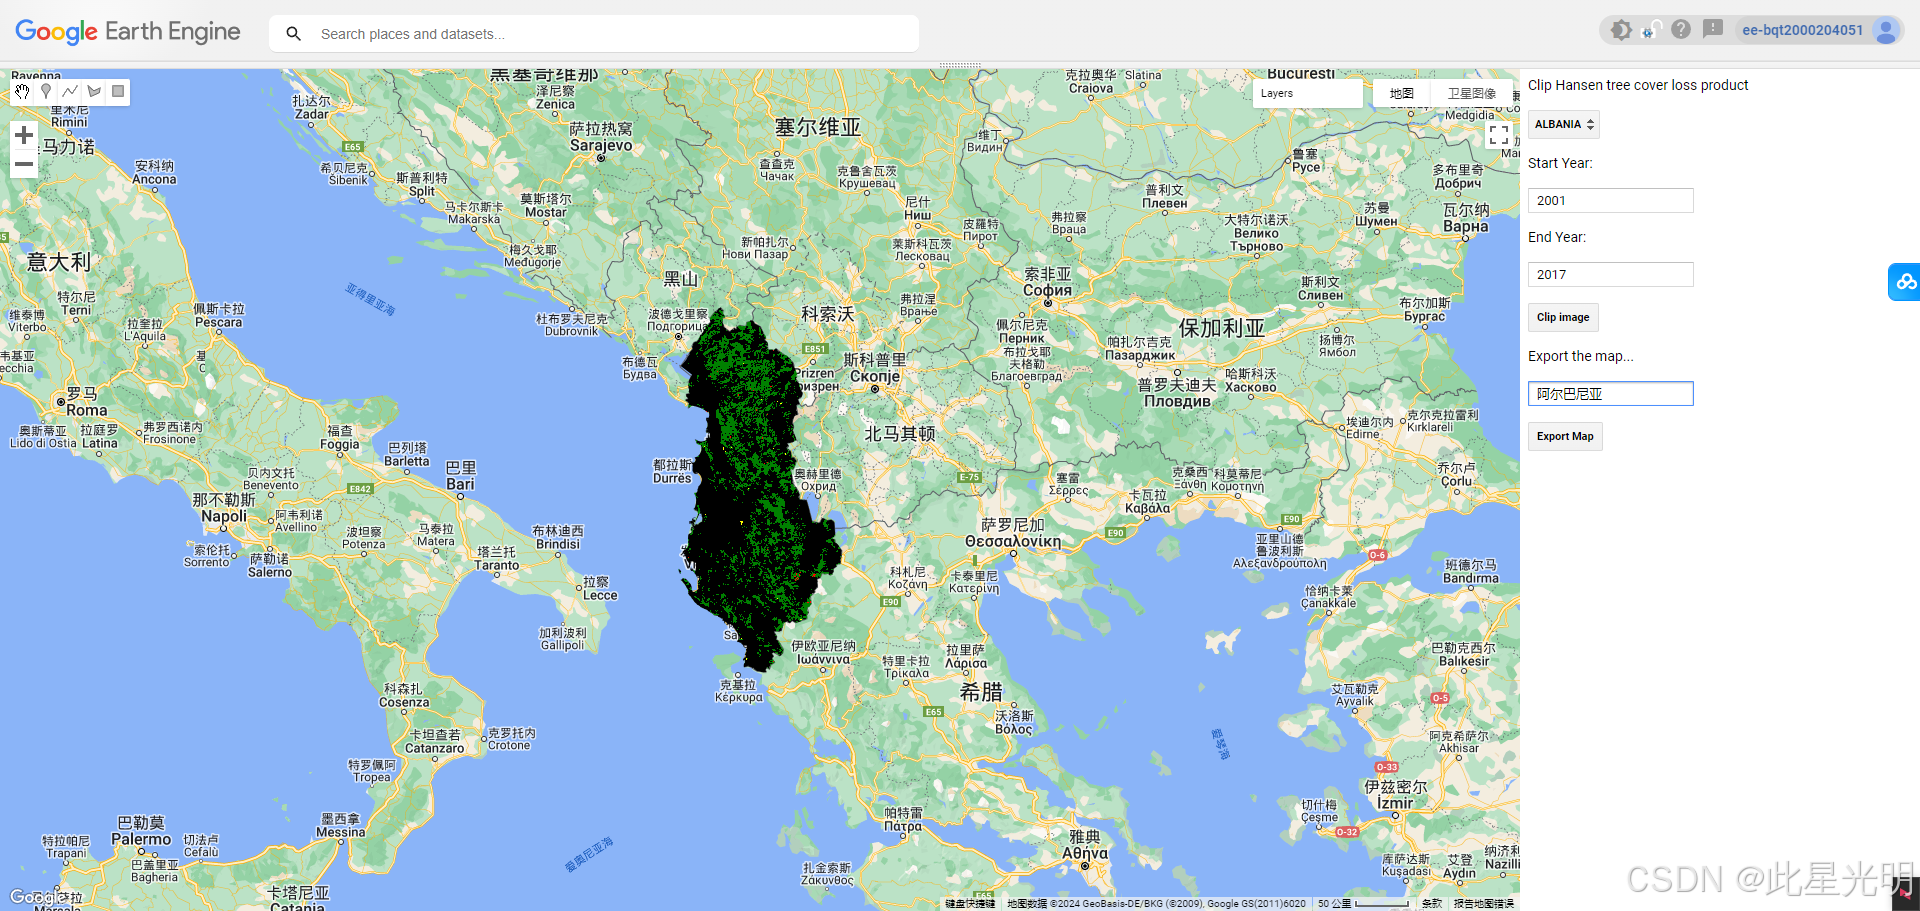This screenshot has width=1920, height=911.
Task: Toggle the dark mode brightness icon
Action: [x=1620, y=29]
